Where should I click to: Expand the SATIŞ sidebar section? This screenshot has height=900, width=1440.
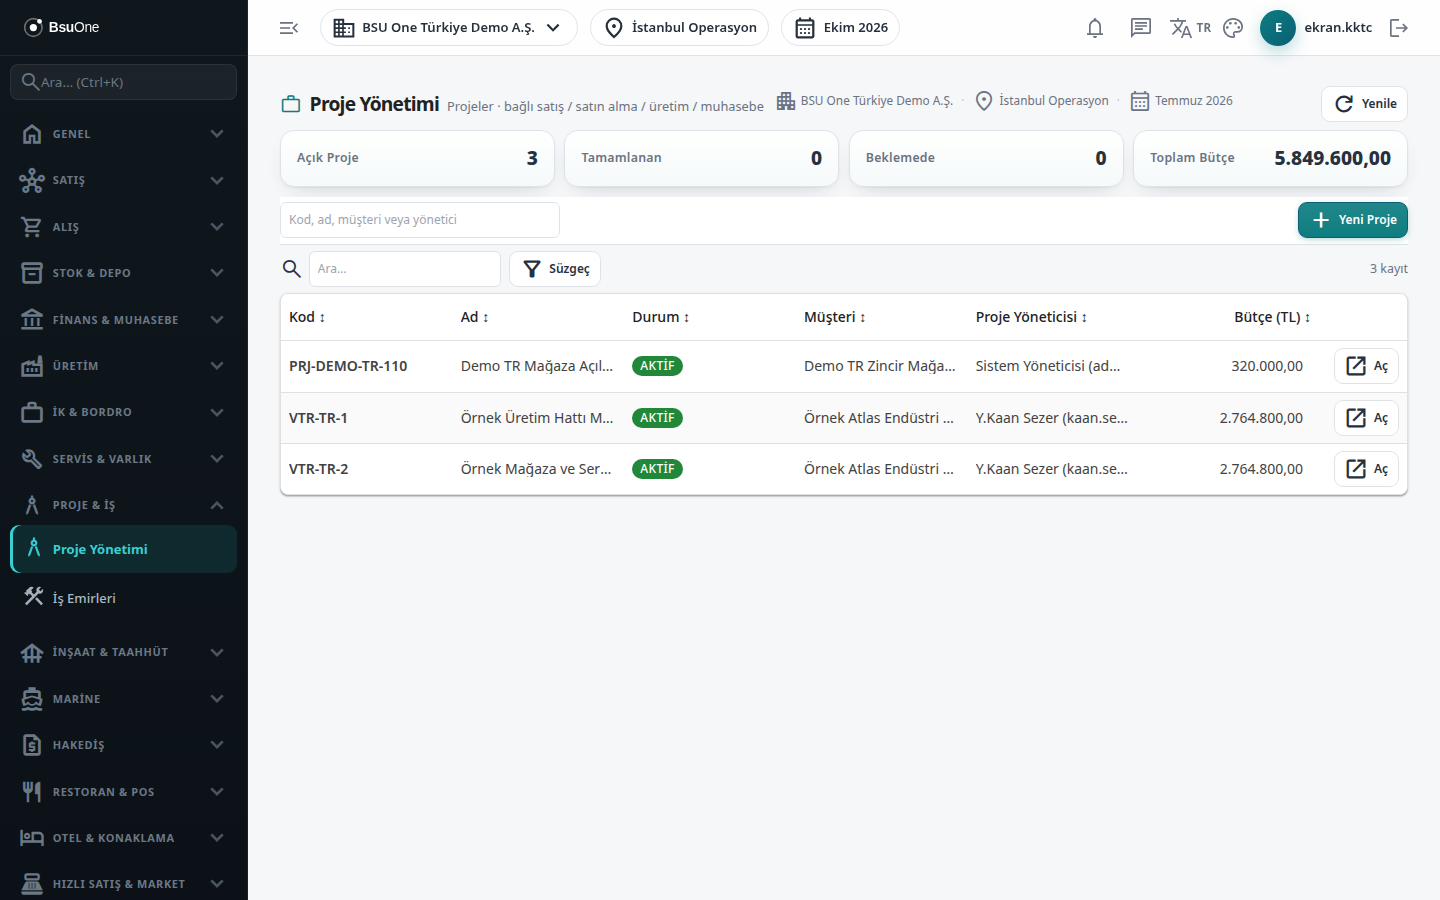click(124, 180)
